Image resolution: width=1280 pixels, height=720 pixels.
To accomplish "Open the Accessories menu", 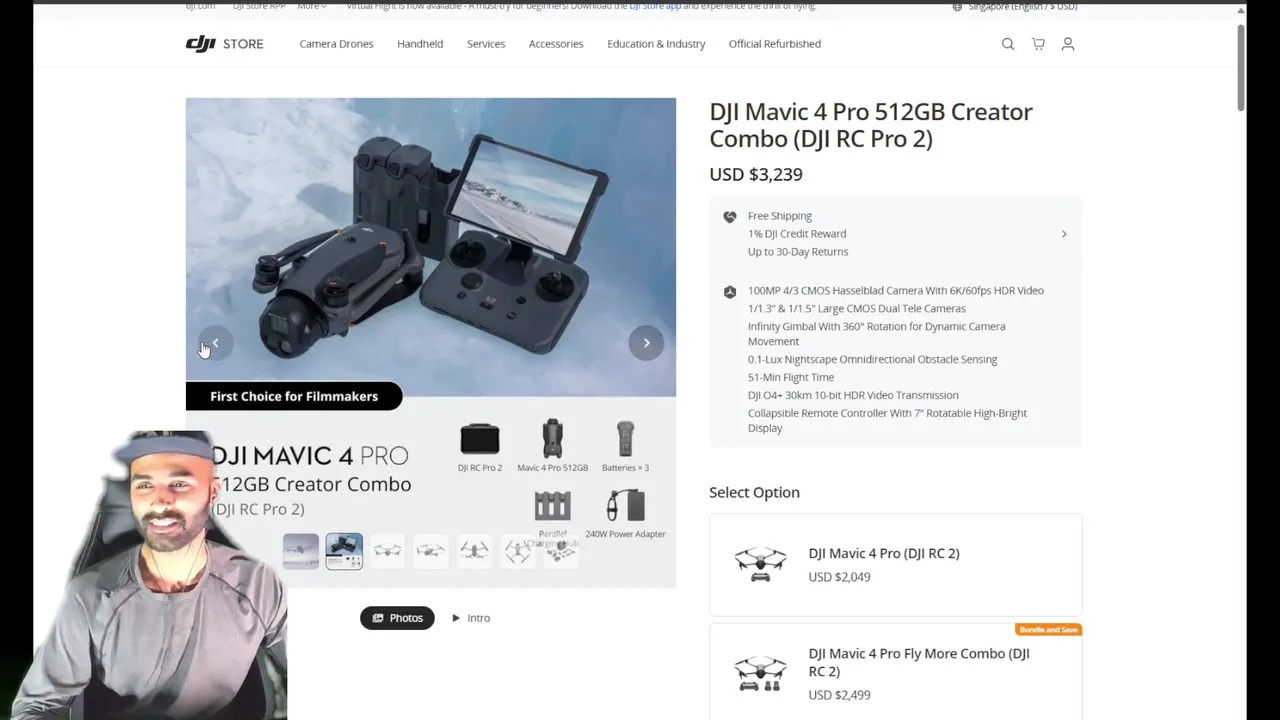I will 556,44.
